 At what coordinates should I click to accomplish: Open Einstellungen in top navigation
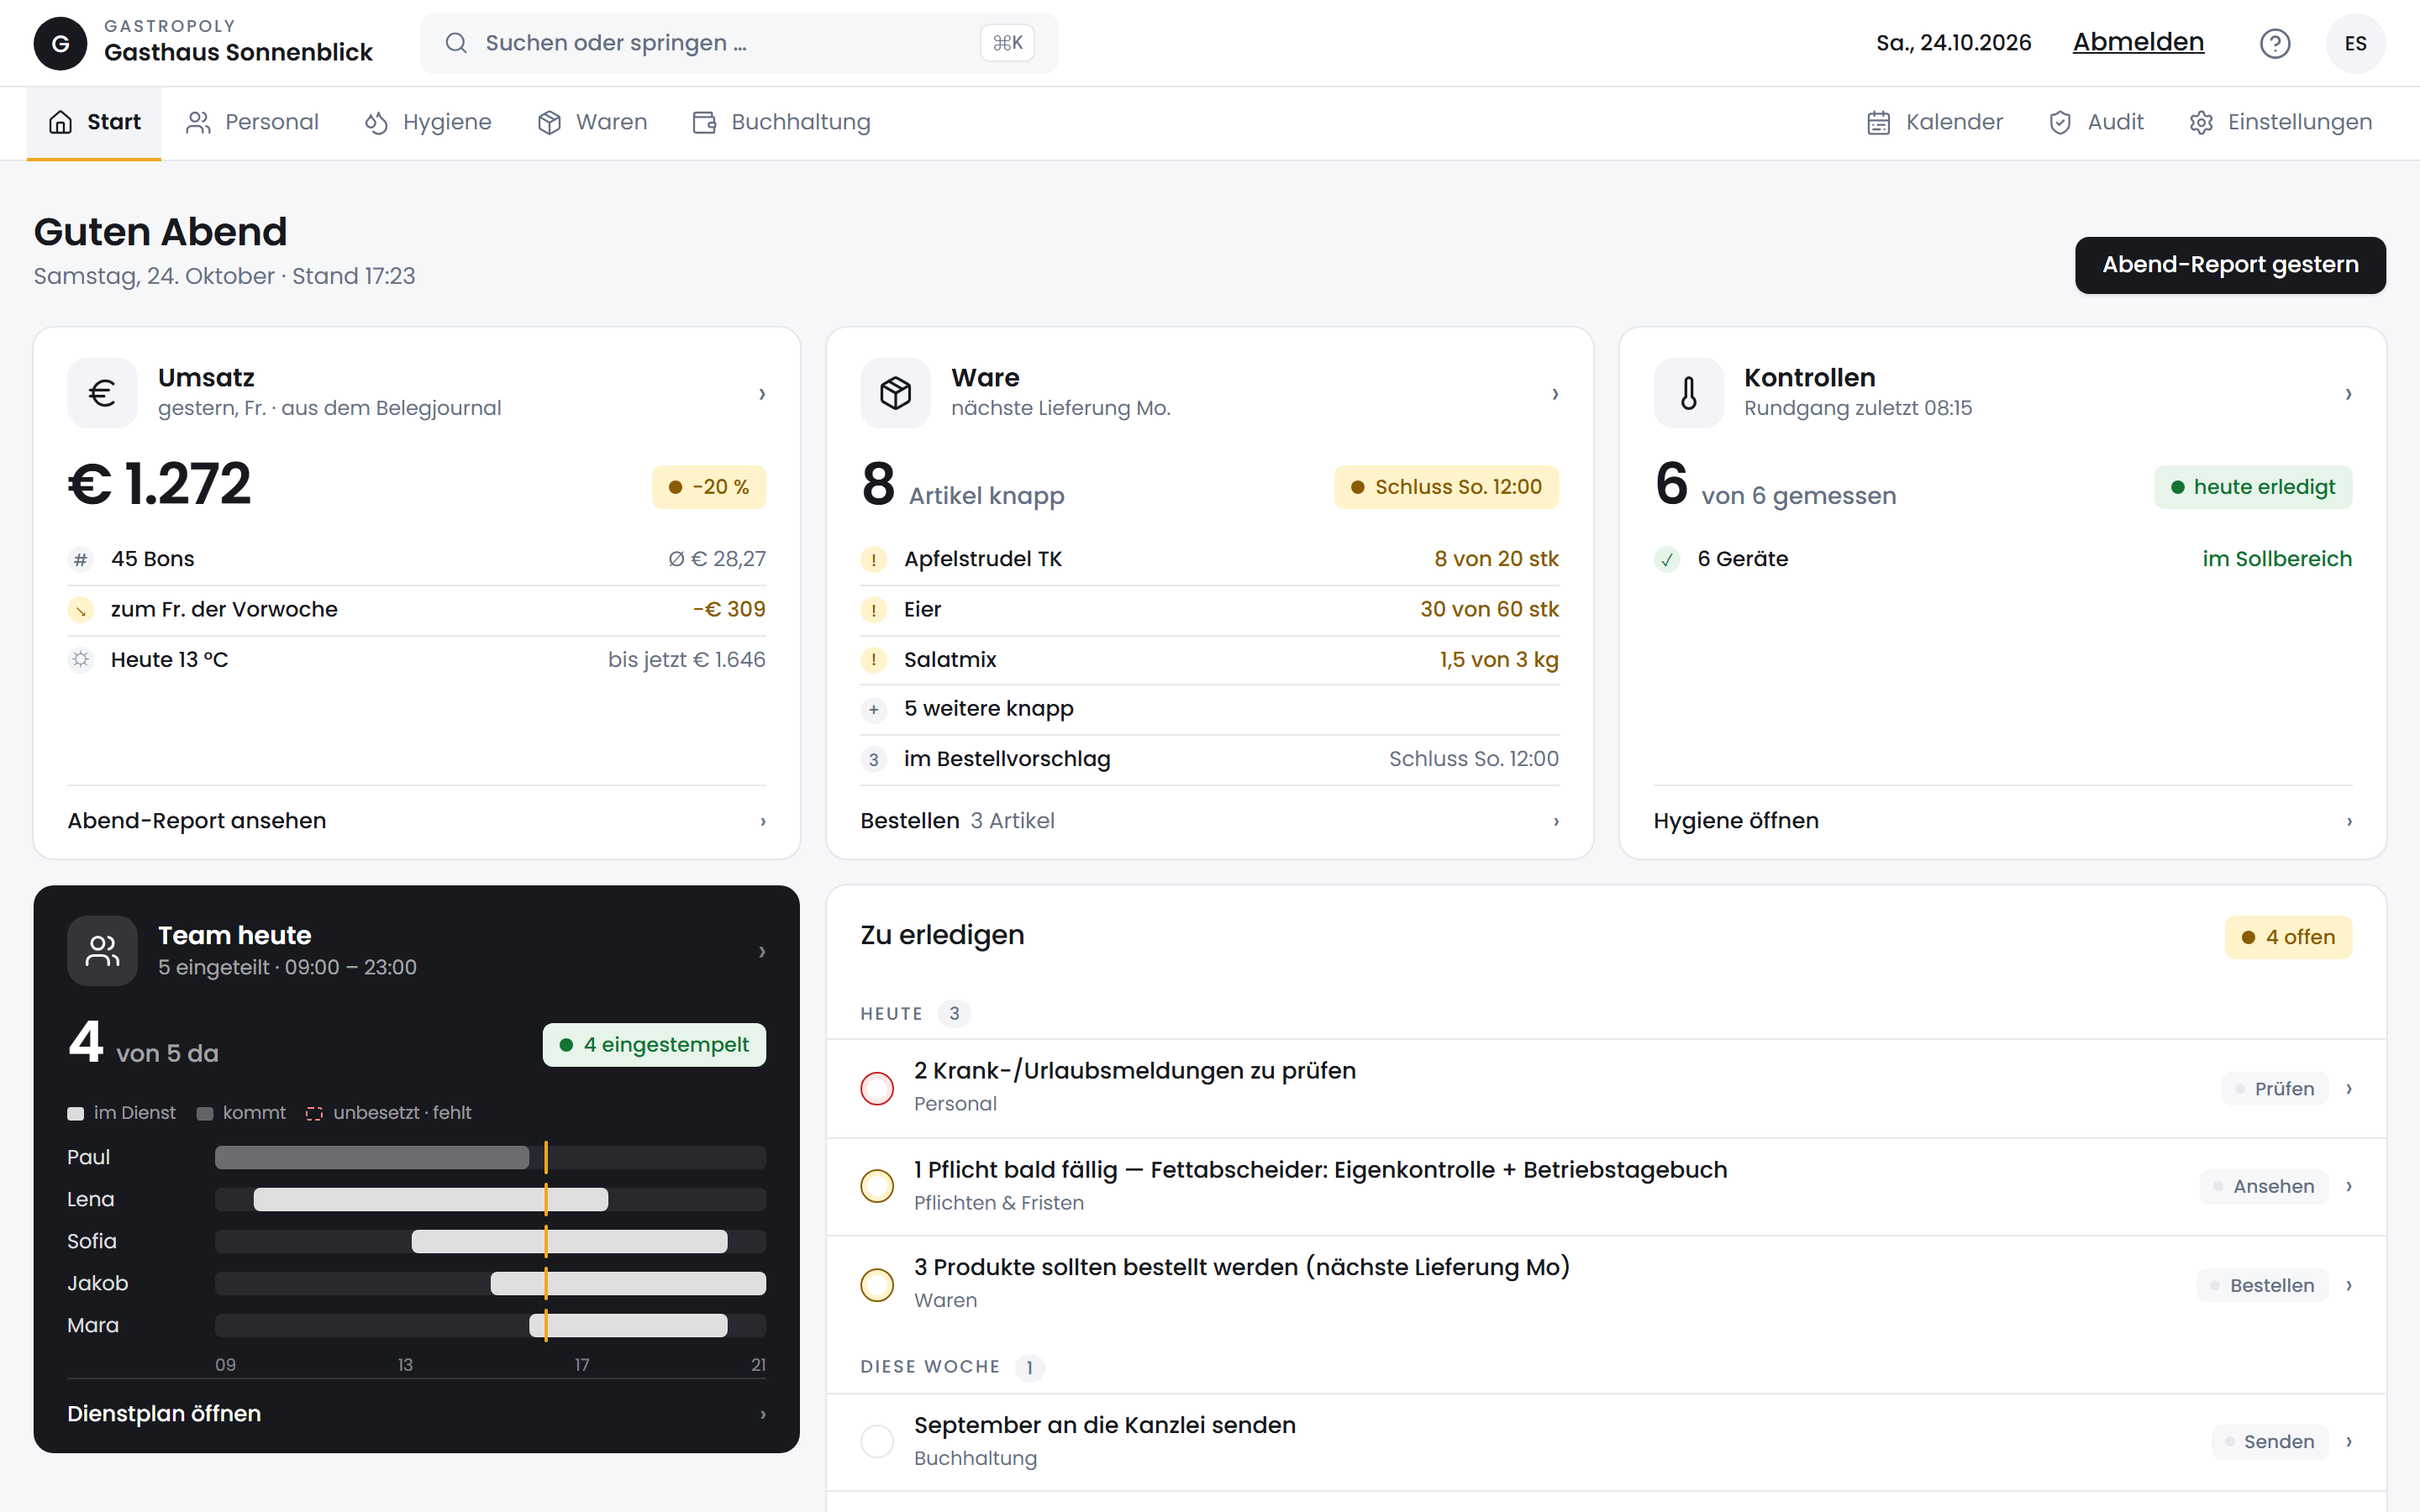[x=2280, y=122]
